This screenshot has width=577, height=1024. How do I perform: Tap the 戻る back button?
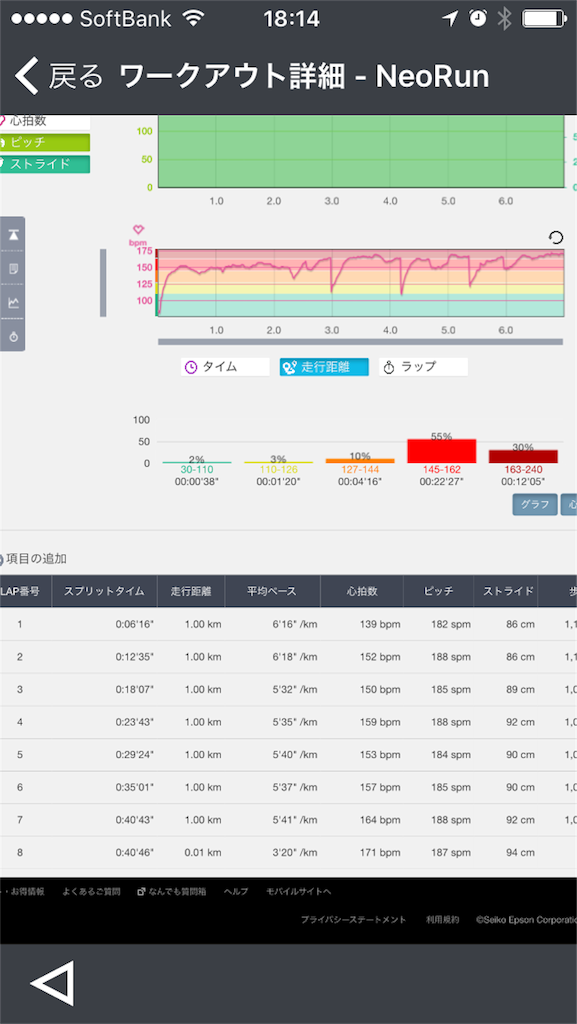click(60, 76)
